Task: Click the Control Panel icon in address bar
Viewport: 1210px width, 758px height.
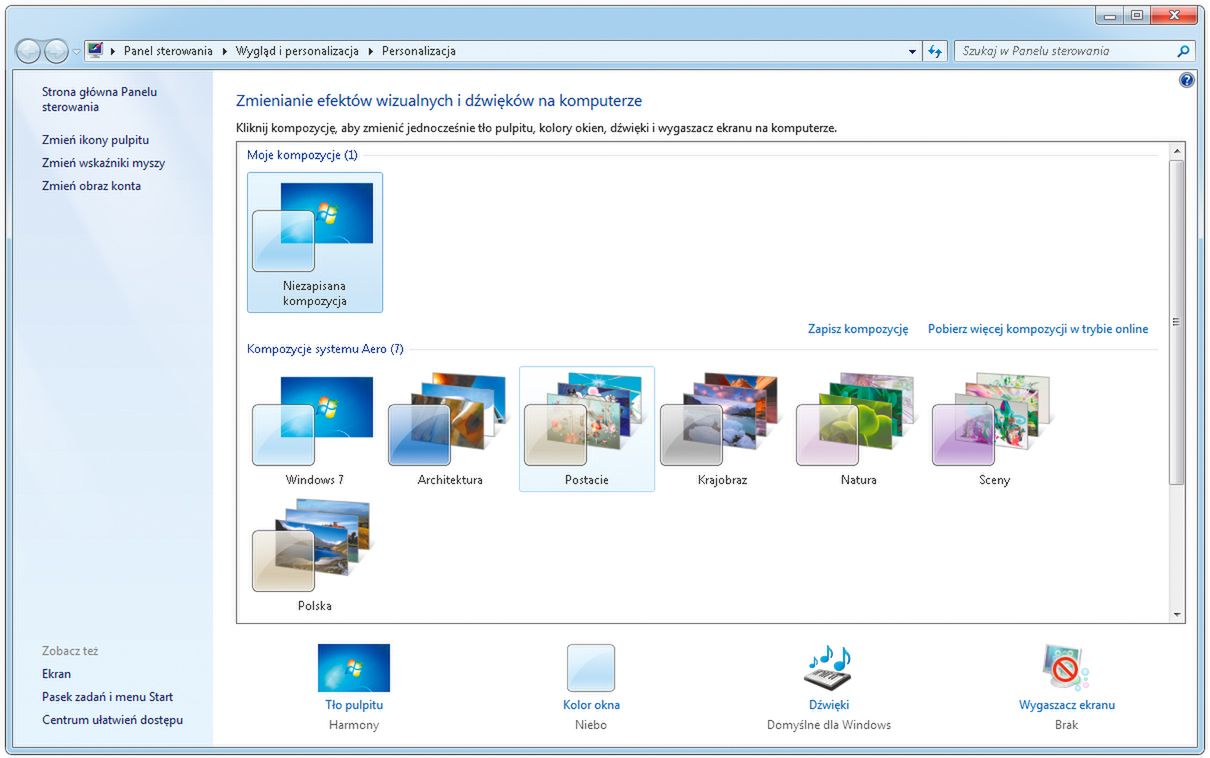Action: click(95, 50)
